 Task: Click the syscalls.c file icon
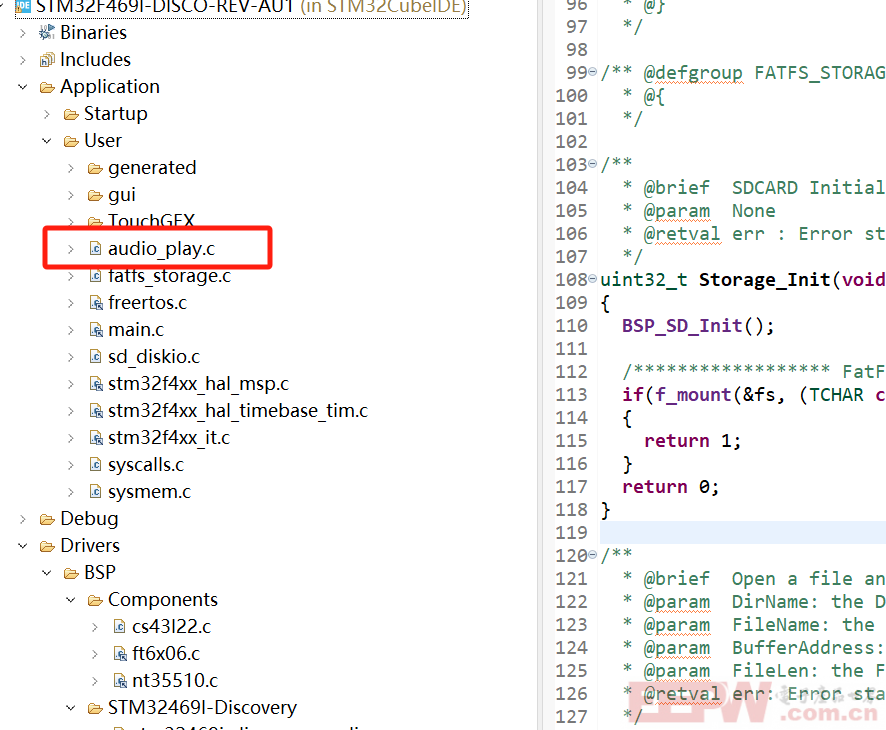(95, 464)
